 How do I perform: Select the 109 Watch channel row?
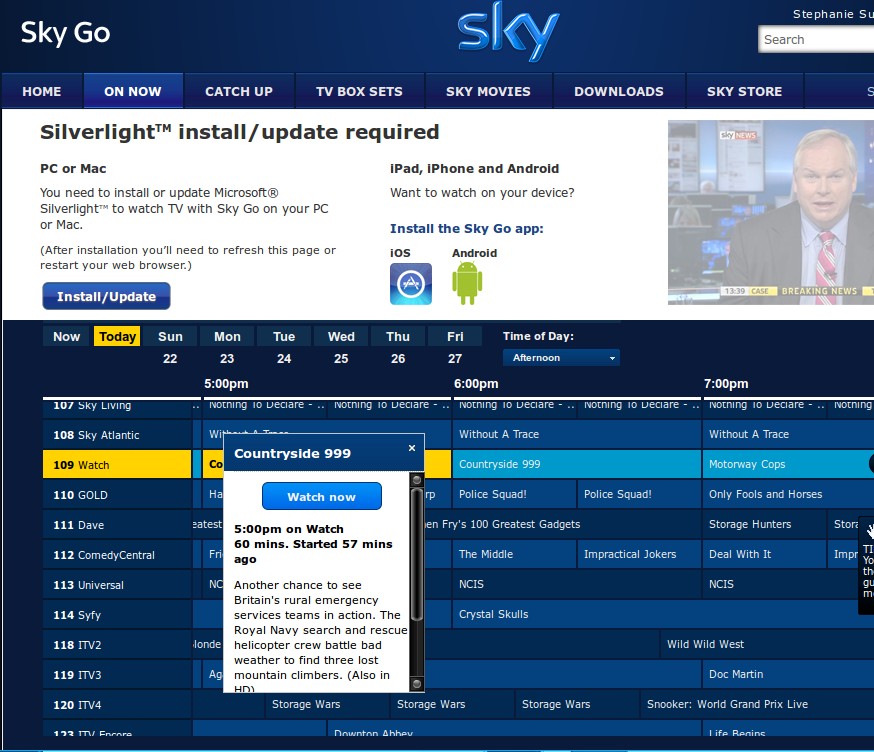click(x=117, y=465)
